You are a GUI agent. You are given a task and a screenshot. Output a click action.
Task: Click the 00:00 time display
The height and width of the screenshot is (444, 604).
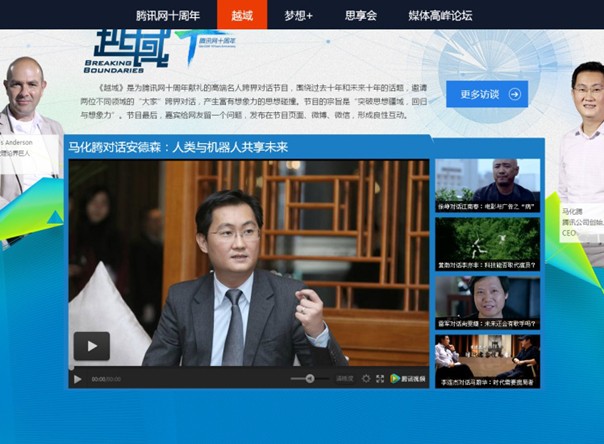(x=106, y=379)
